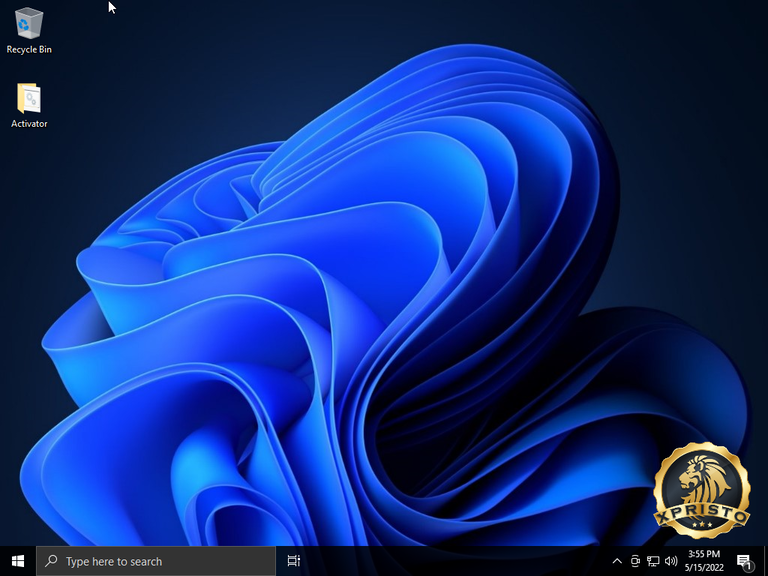
Task: Select the Activator folder icon
Action: coord(29,105)
